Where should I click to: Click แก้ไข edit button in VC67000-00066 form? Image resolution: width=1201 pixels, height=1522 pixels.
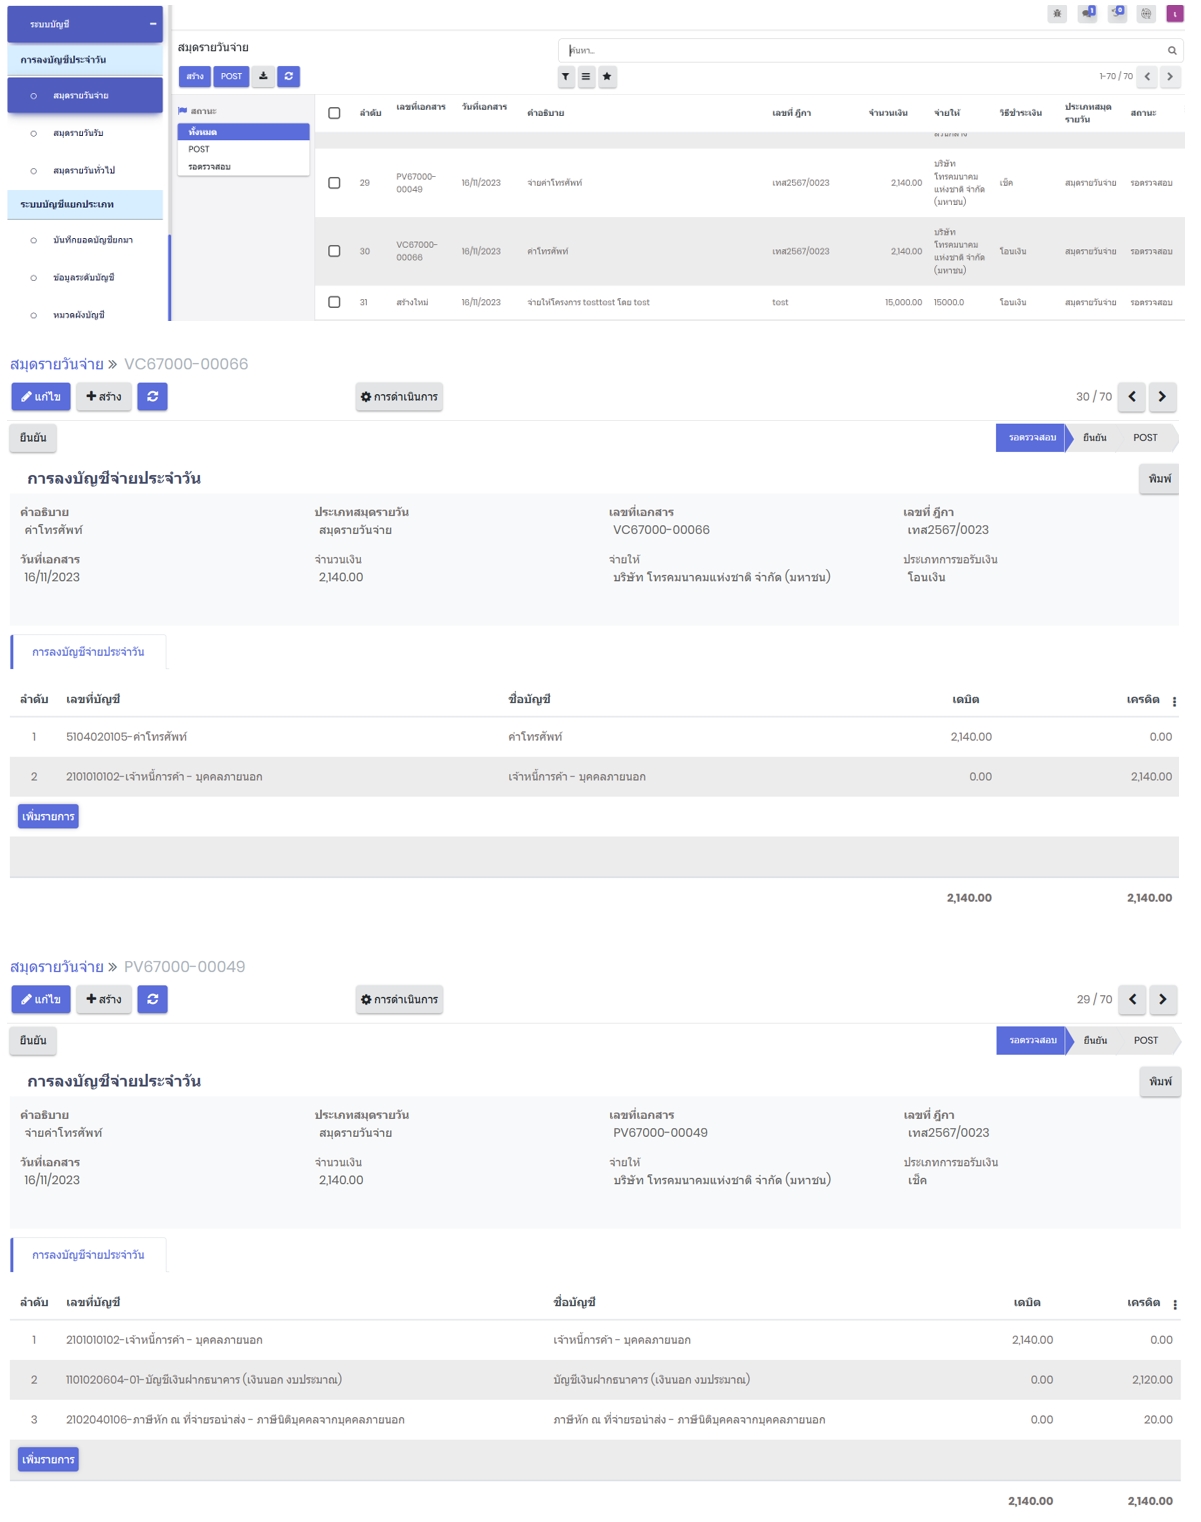point(41,397)
